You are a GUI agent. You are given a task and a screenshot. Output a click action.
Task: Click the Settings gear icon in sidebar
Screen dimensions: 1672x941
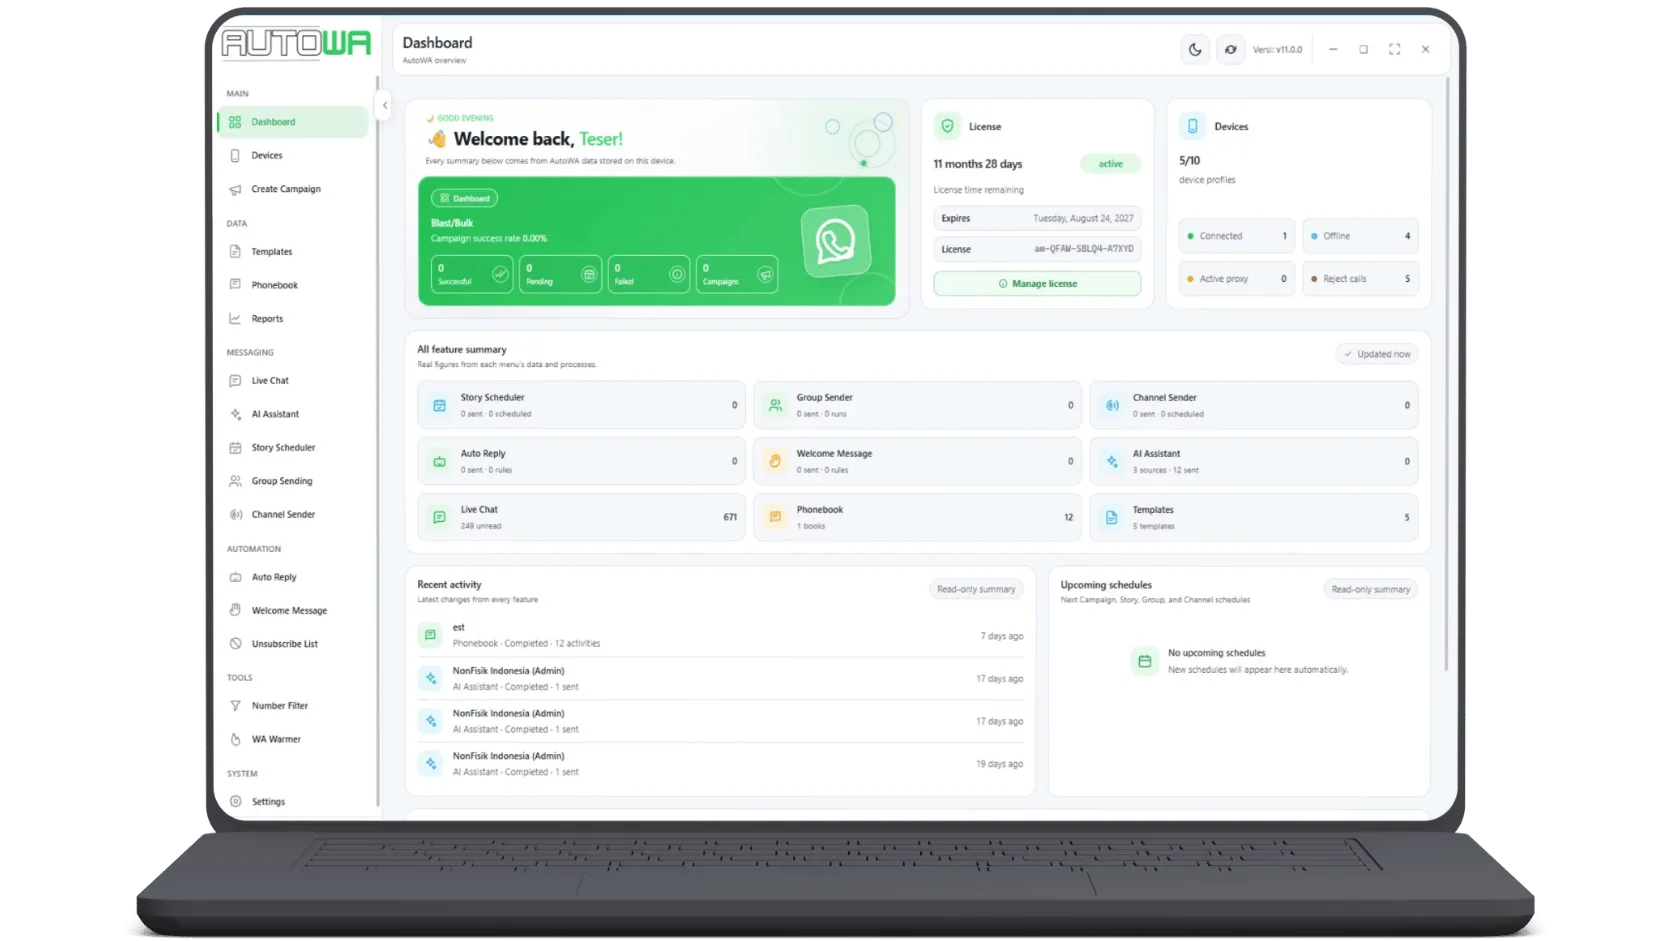coord(235,801)
